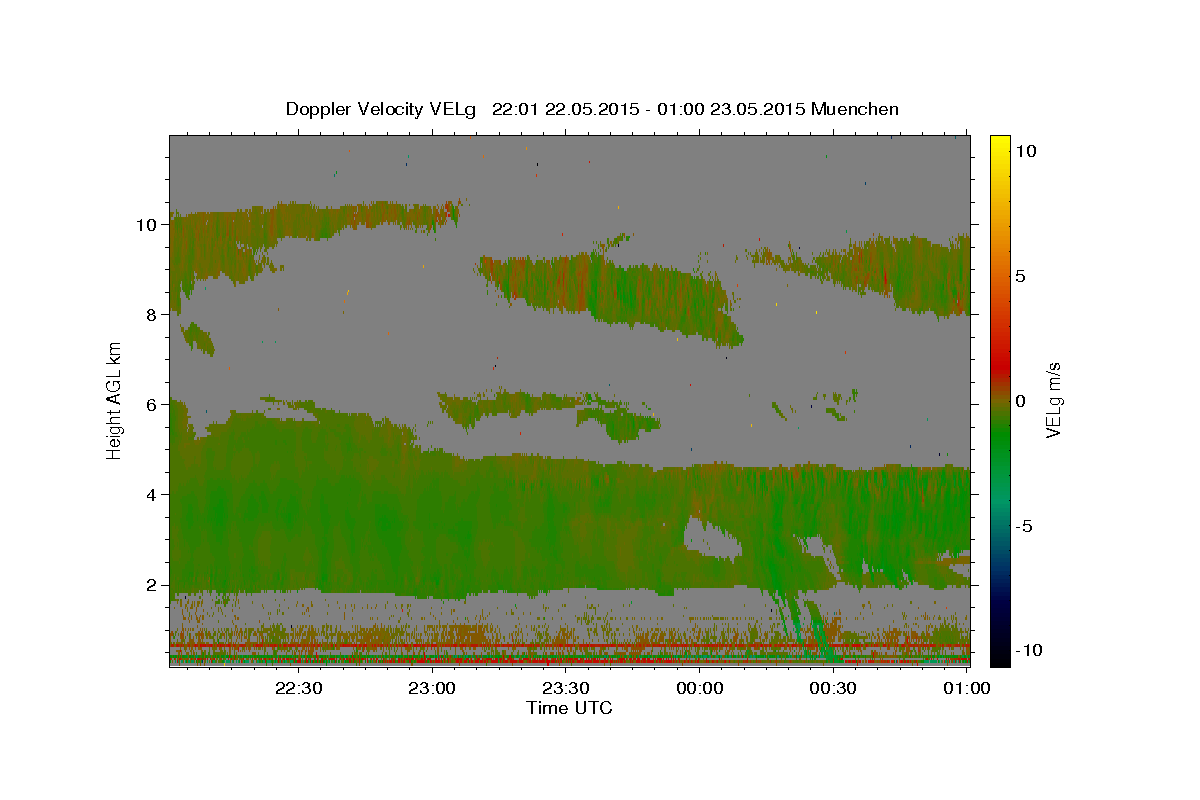Click the '01:00' time axis label

966,688
